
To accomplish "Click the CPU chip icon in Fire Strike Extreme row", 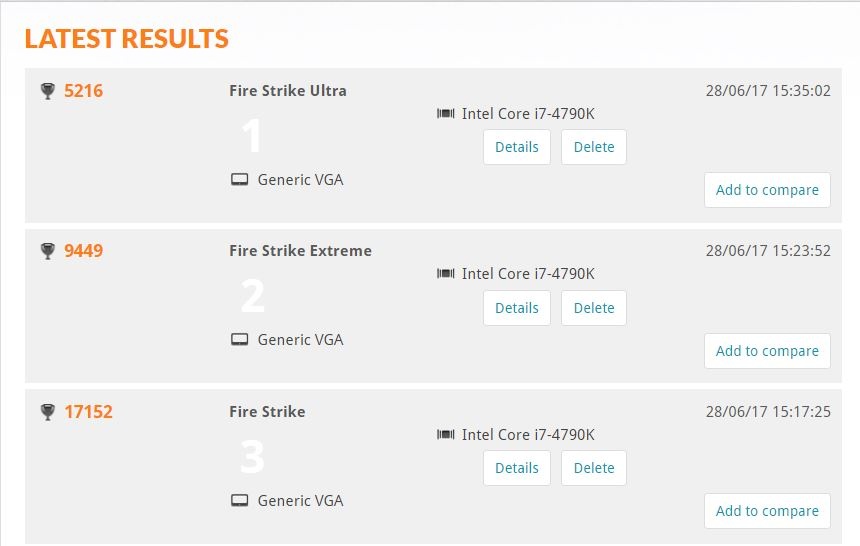I will [x=446, y=274].
